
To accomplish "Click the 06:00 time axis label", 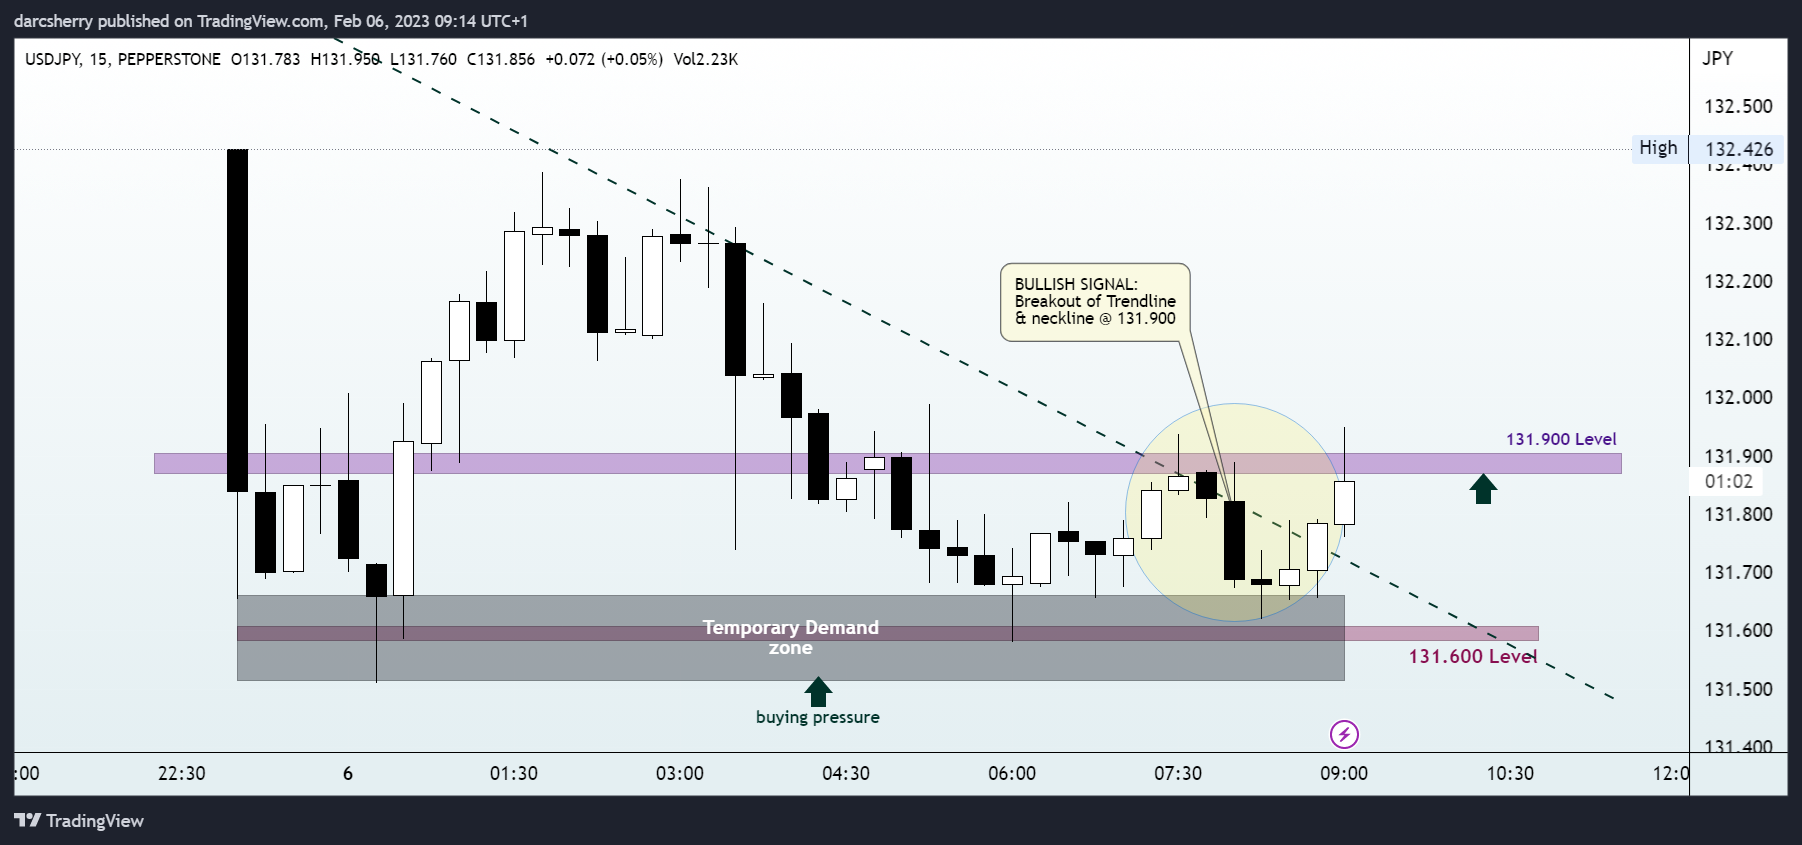I will coord(1012,773).
